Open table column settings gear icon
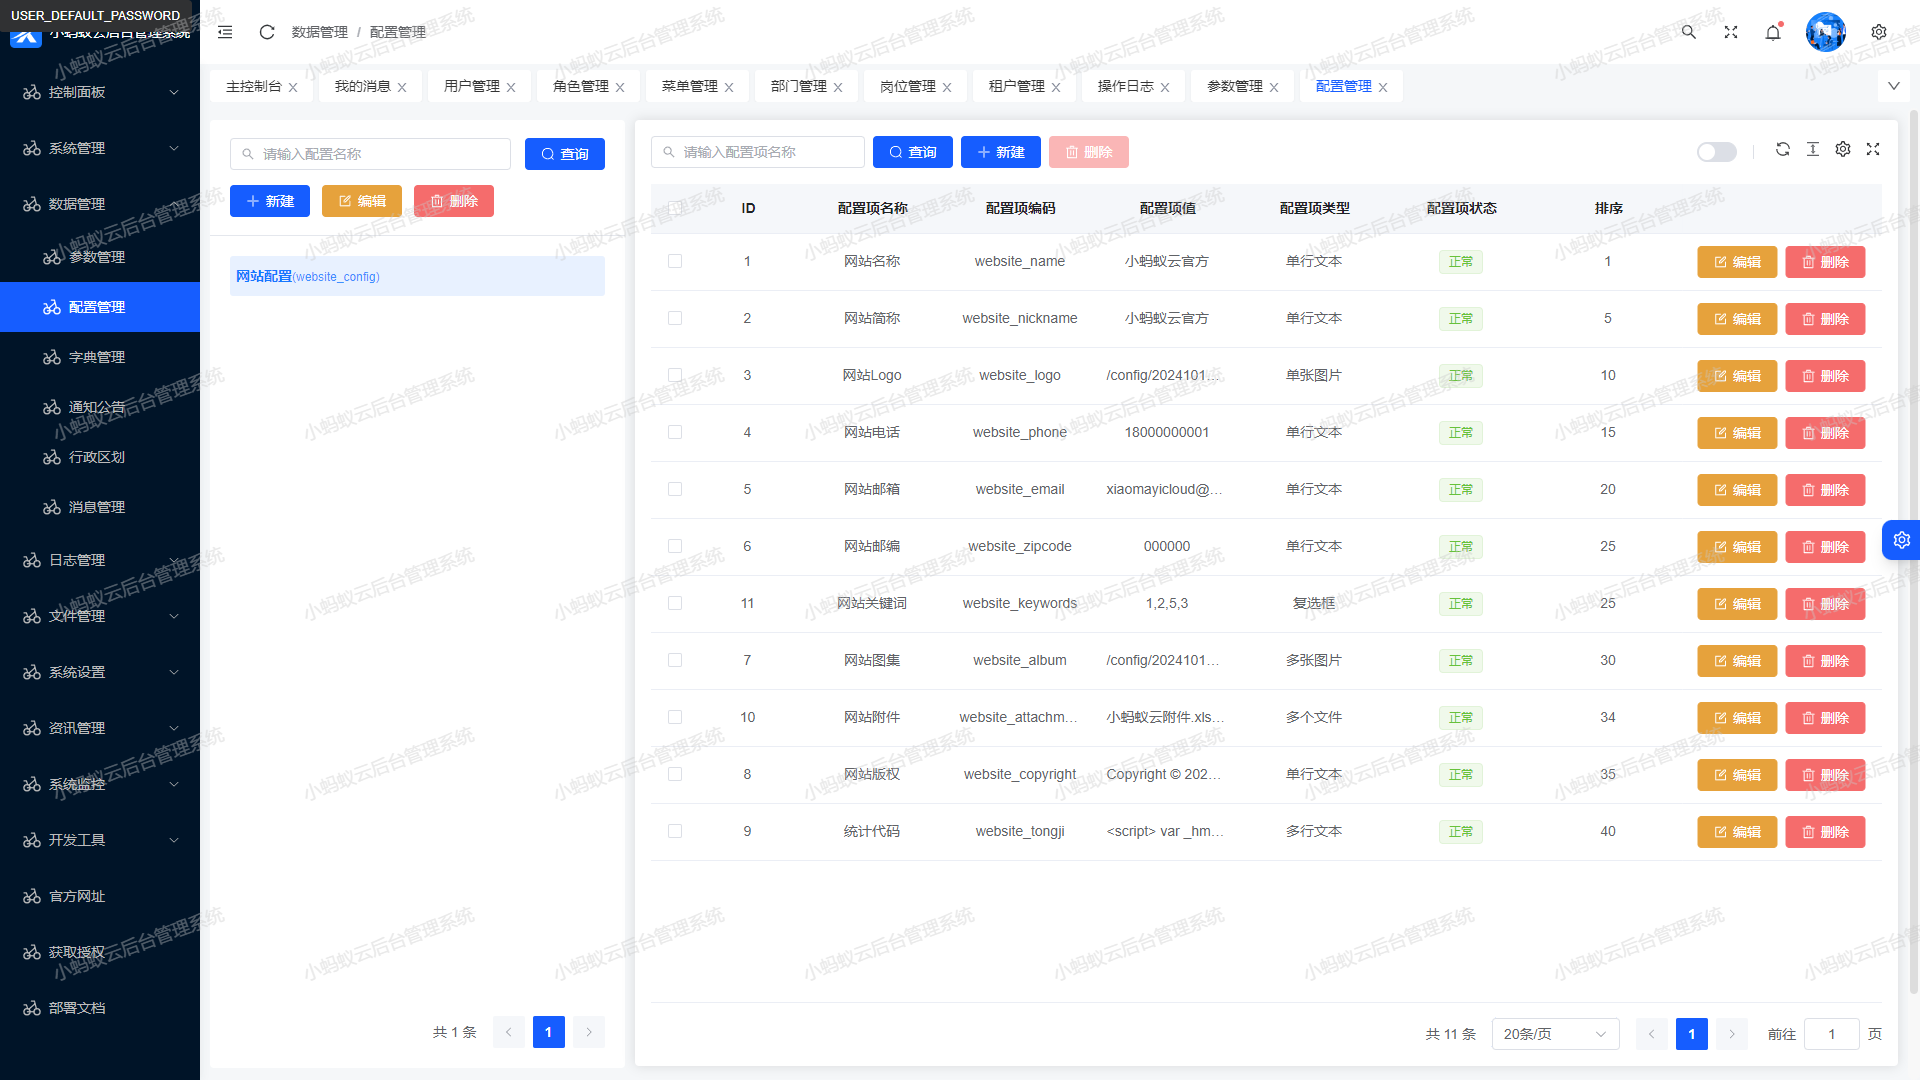 (1843, 149)
